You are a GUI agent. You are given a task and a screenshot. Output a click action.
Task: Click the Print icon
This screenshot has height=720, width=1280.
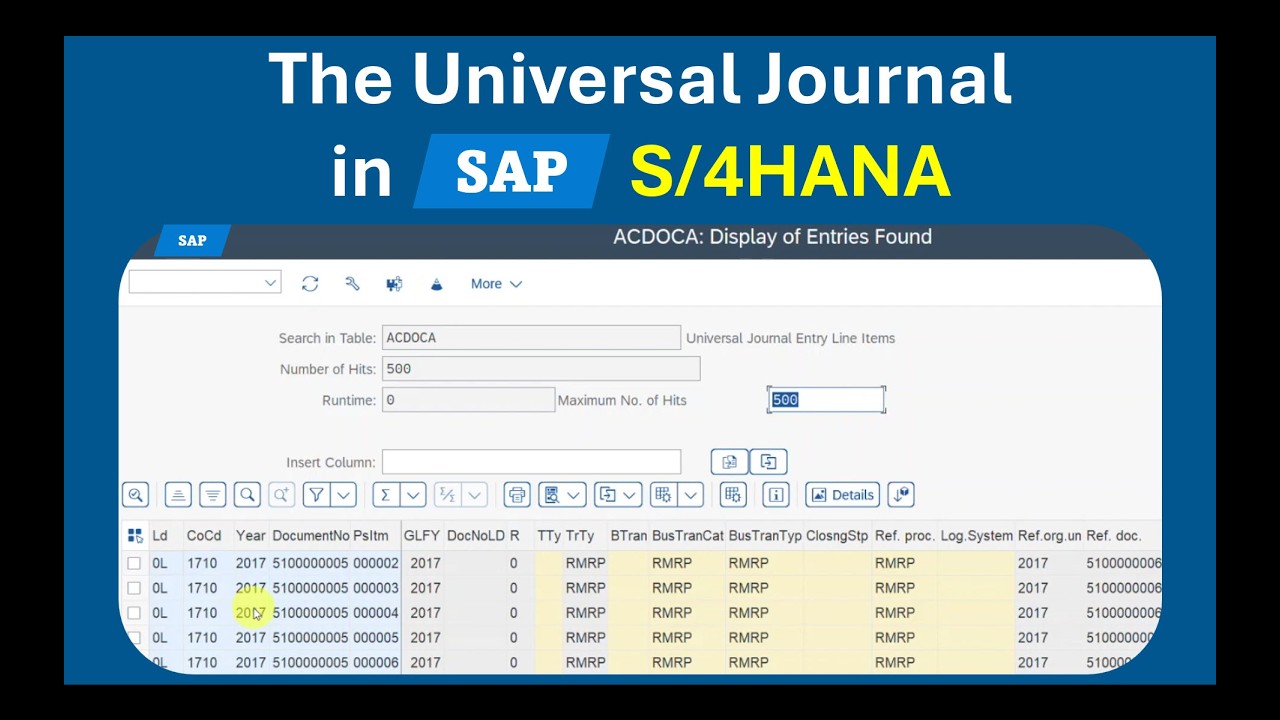pos(516,494)
